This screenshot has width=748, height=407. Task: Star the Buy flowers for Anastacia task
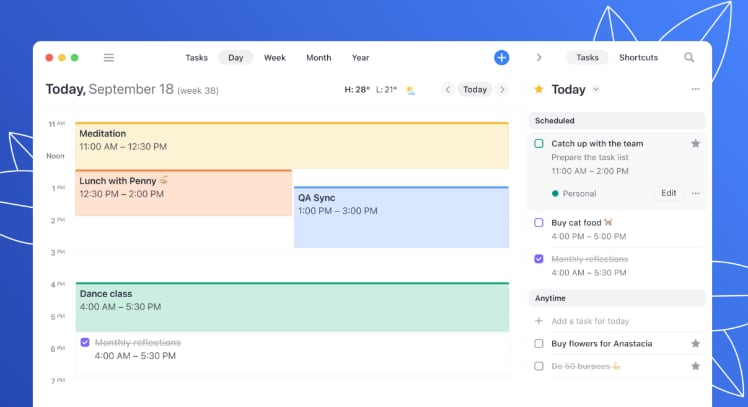(695, 344)
